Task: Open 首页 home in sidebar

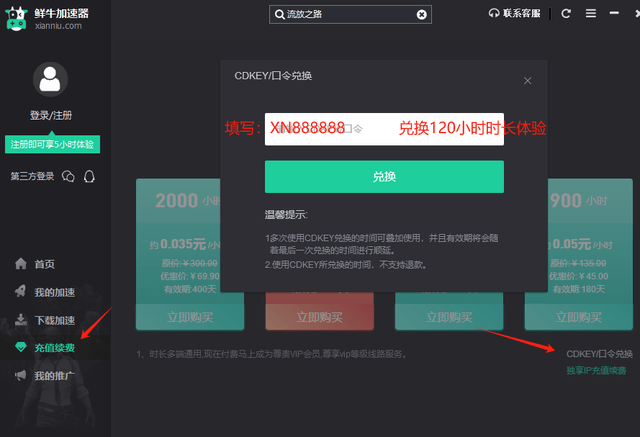Action: tap(44, 264)
